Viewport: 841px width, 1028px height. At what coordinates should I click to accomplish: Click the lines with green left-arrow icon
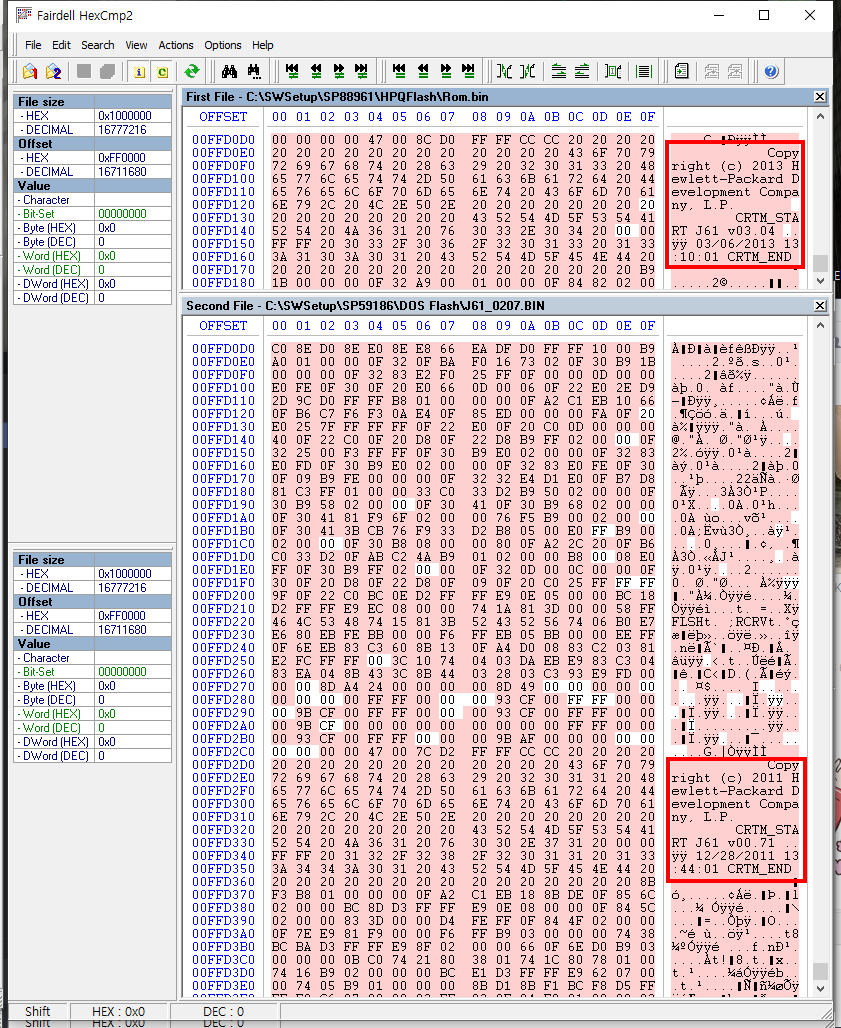point(581,71)
